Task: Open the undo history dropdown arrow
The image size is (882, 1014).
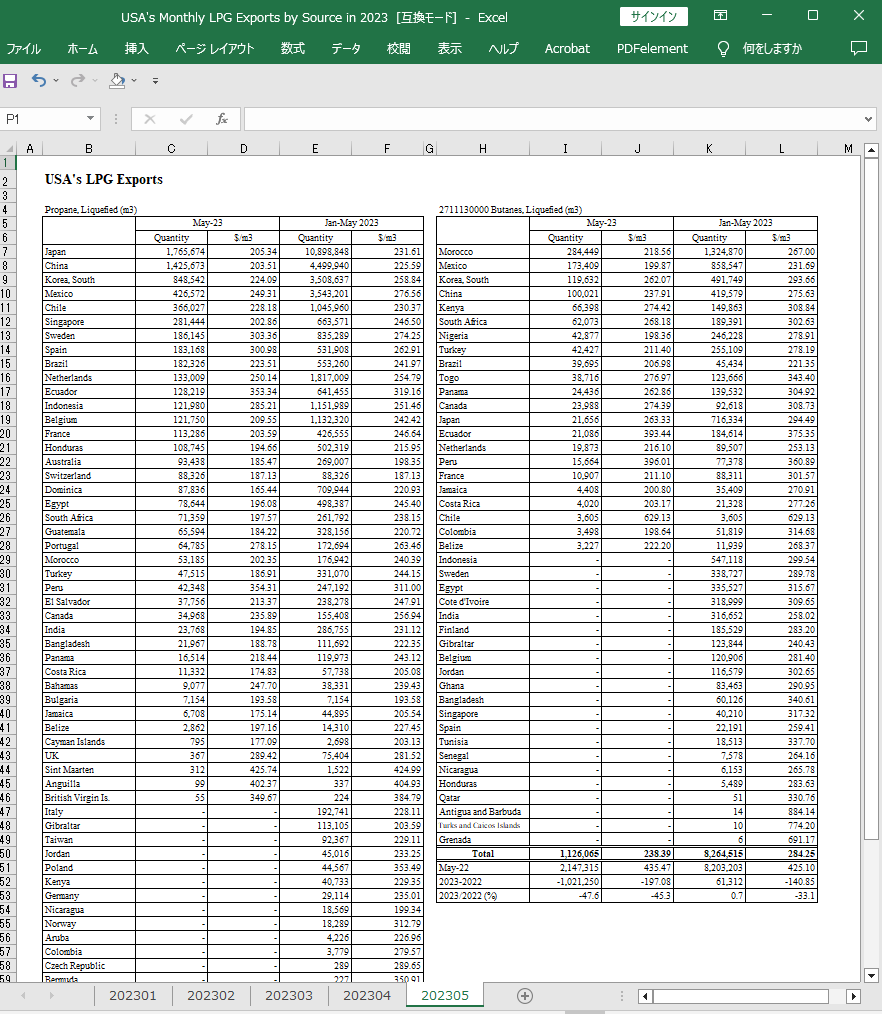Action: [56, 81]
